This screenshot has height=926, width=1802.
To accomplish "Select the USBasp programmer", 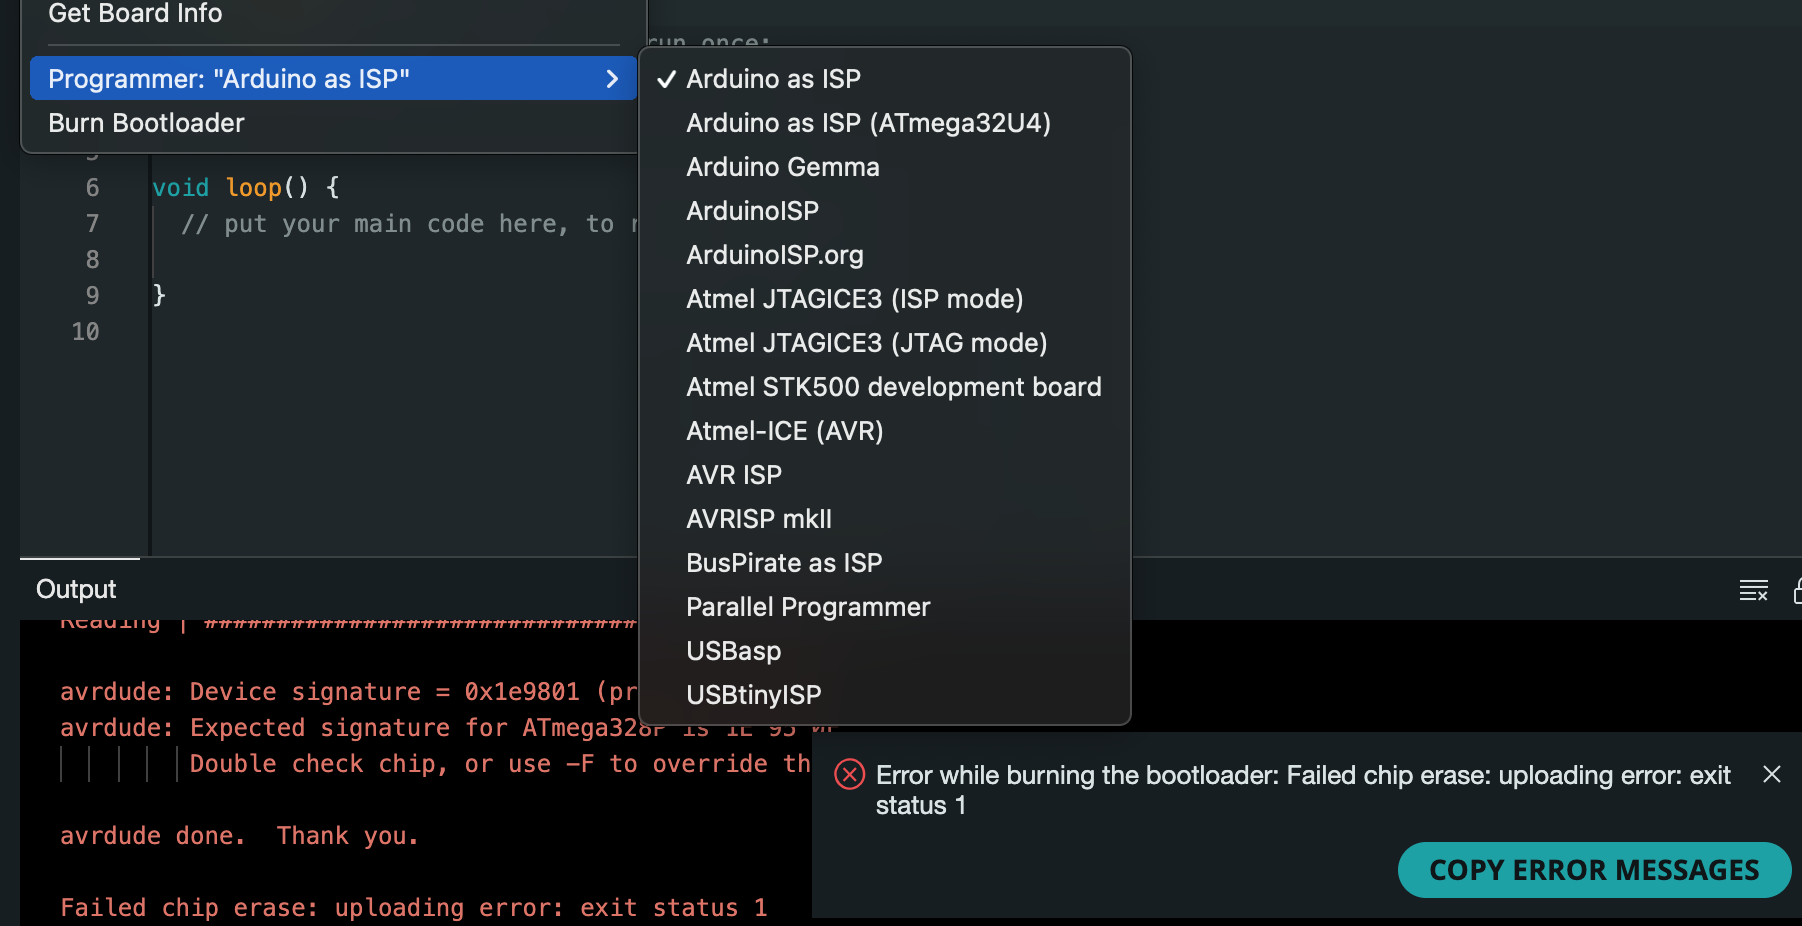I will point(733,651).
